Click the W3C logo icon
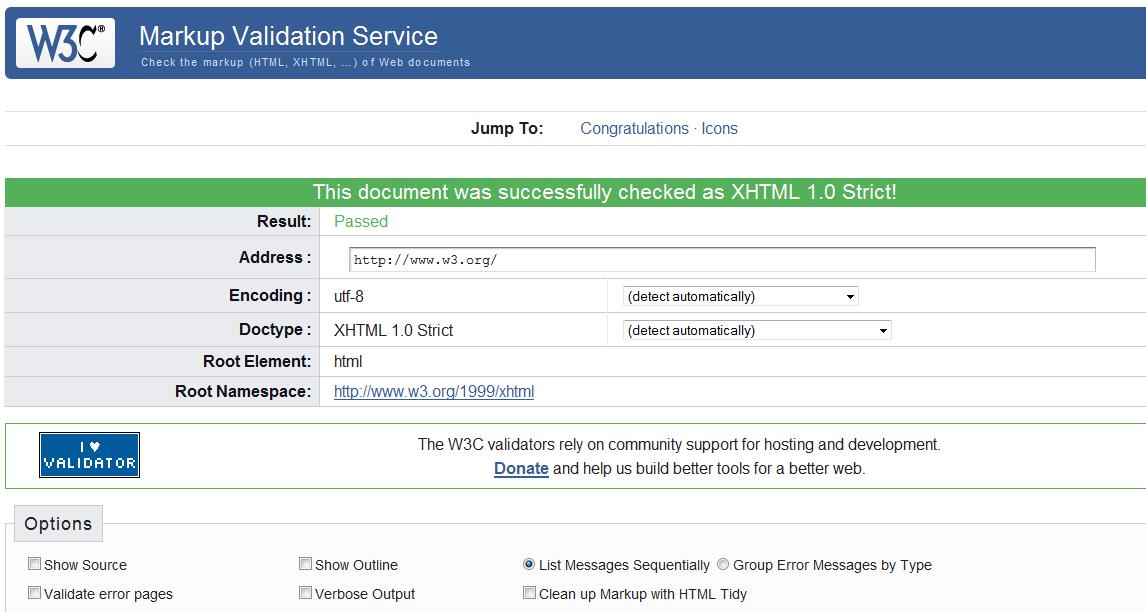 pos(66,43)
